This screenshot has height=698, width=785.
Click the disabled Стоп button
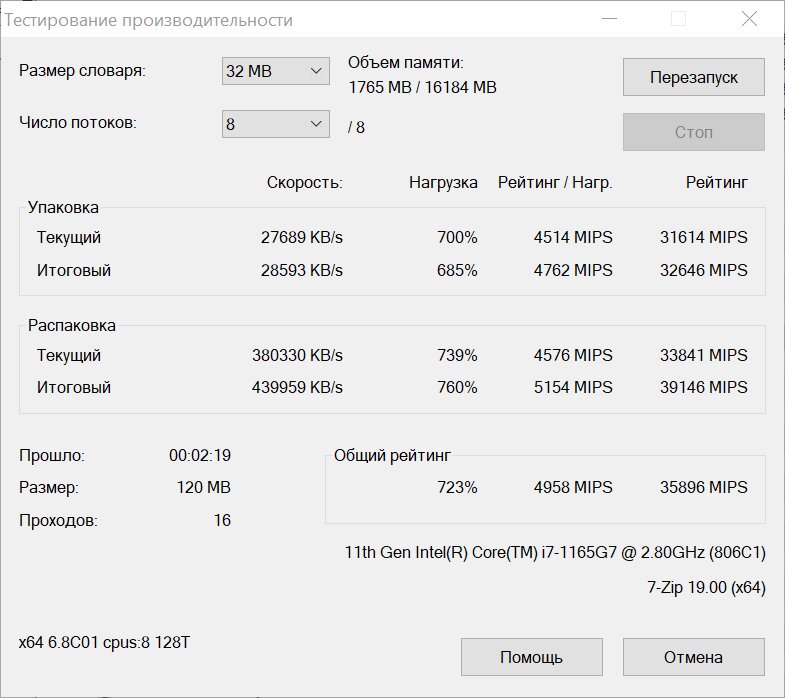[693, 132]
